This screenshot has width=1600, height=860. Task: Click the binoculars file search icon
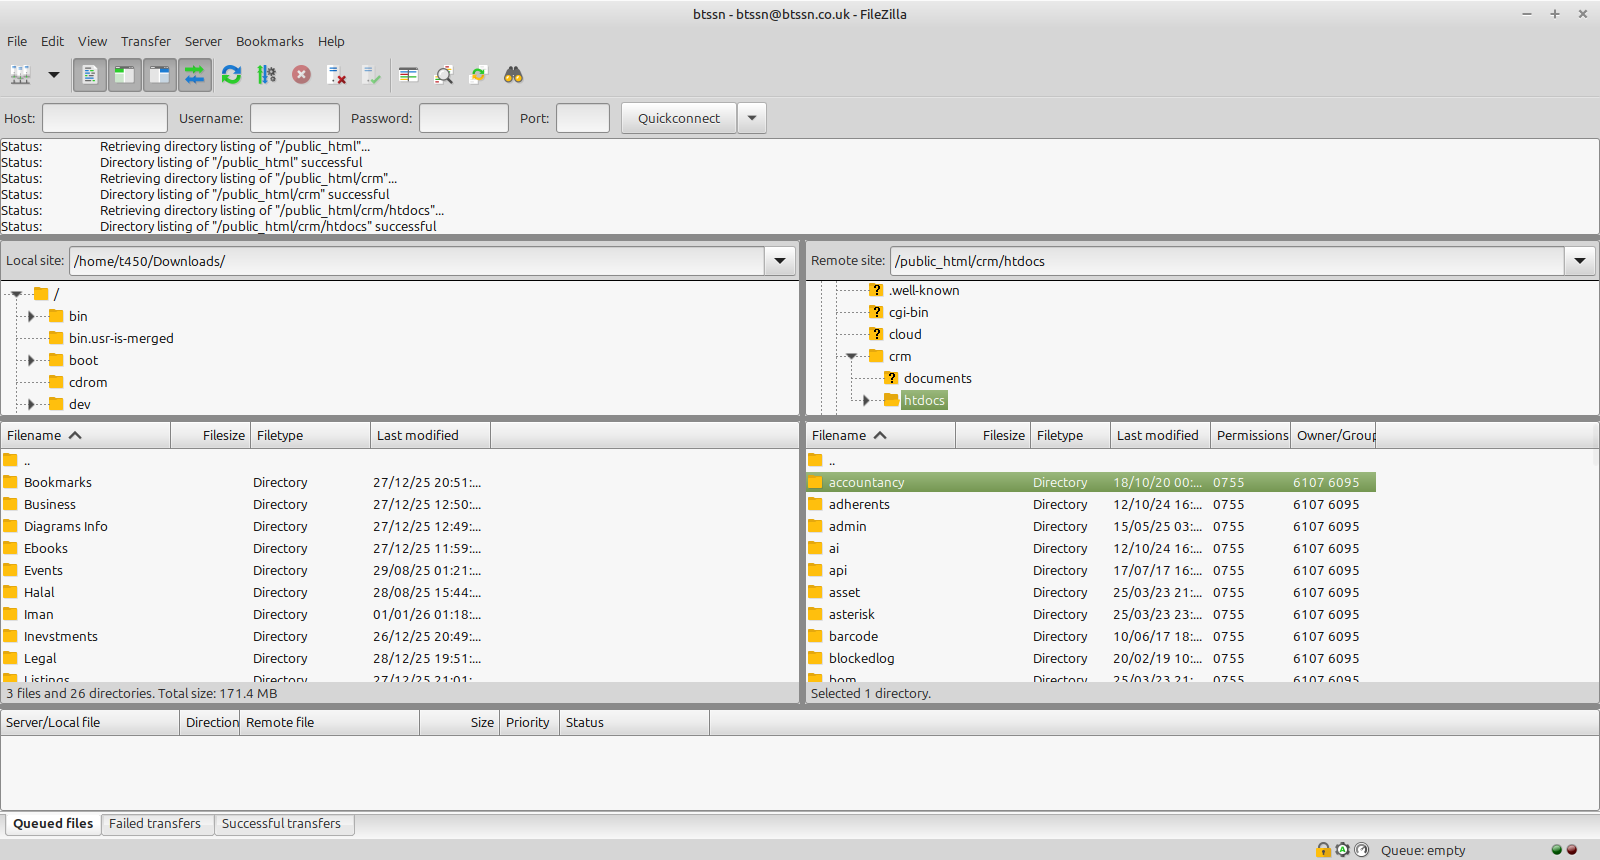click(x=513, y=75)
